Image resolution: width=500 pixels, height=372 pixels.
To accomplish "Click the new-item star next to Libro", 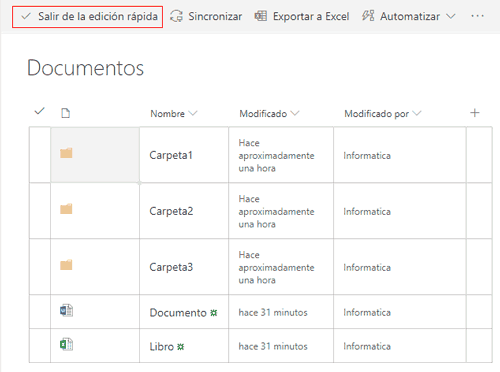I will coord(180,347).
